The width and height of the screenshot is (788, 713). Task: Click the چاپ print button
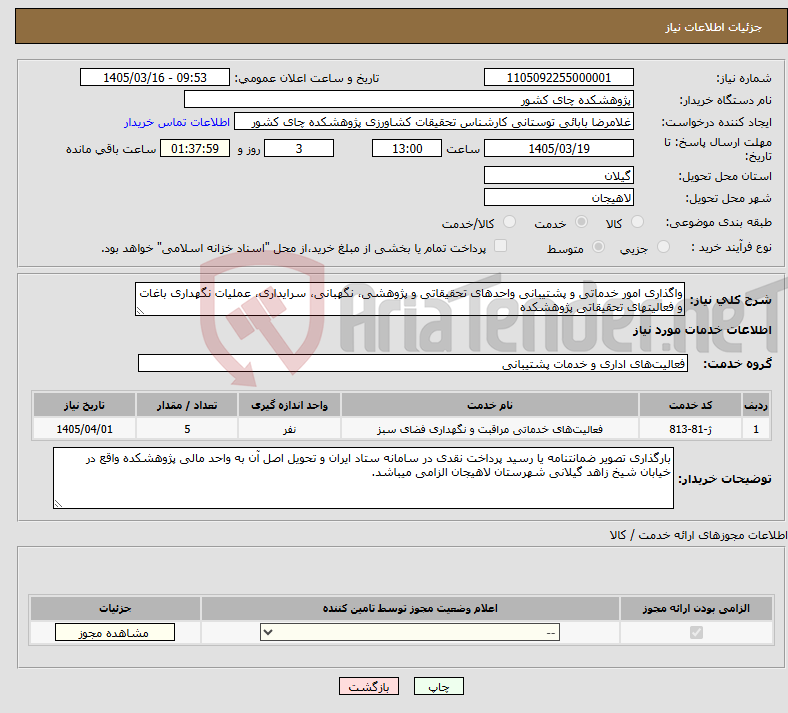point(439,686)
